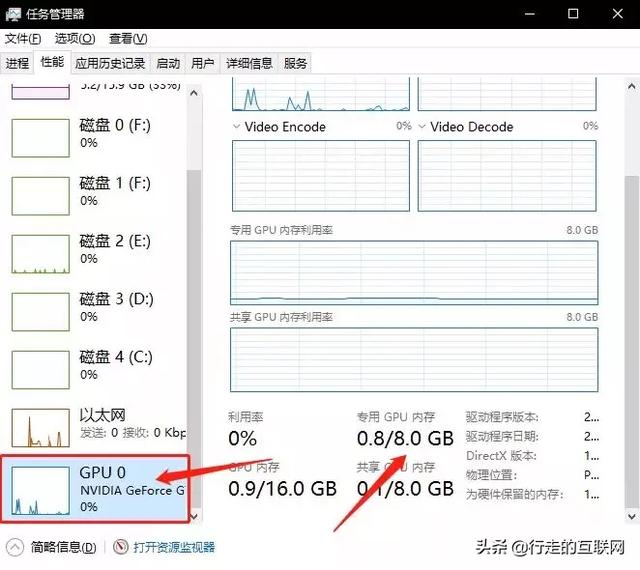Viewport: 640px width, 570px height.
Task: Click the 打开资源监视器 link
Action: 174,547
